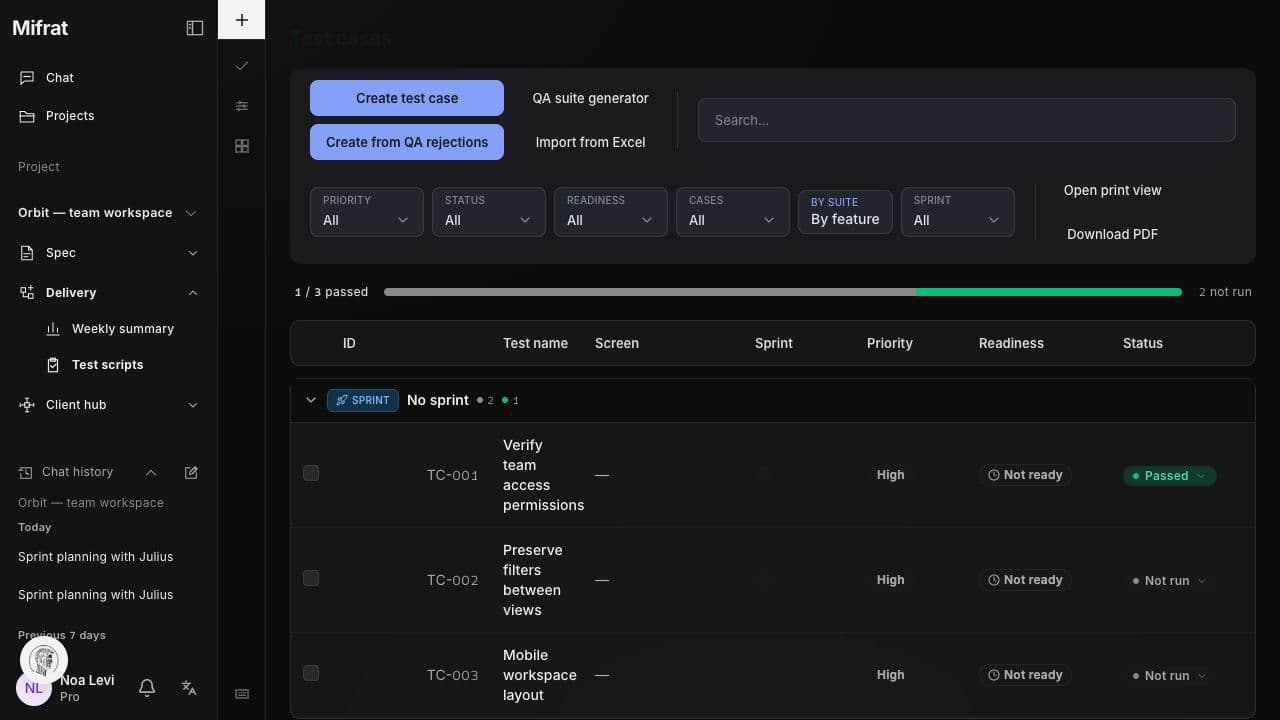1280x720 pixels.
Task: Open the Priority filter dropdown
Action: coord(367,212)
